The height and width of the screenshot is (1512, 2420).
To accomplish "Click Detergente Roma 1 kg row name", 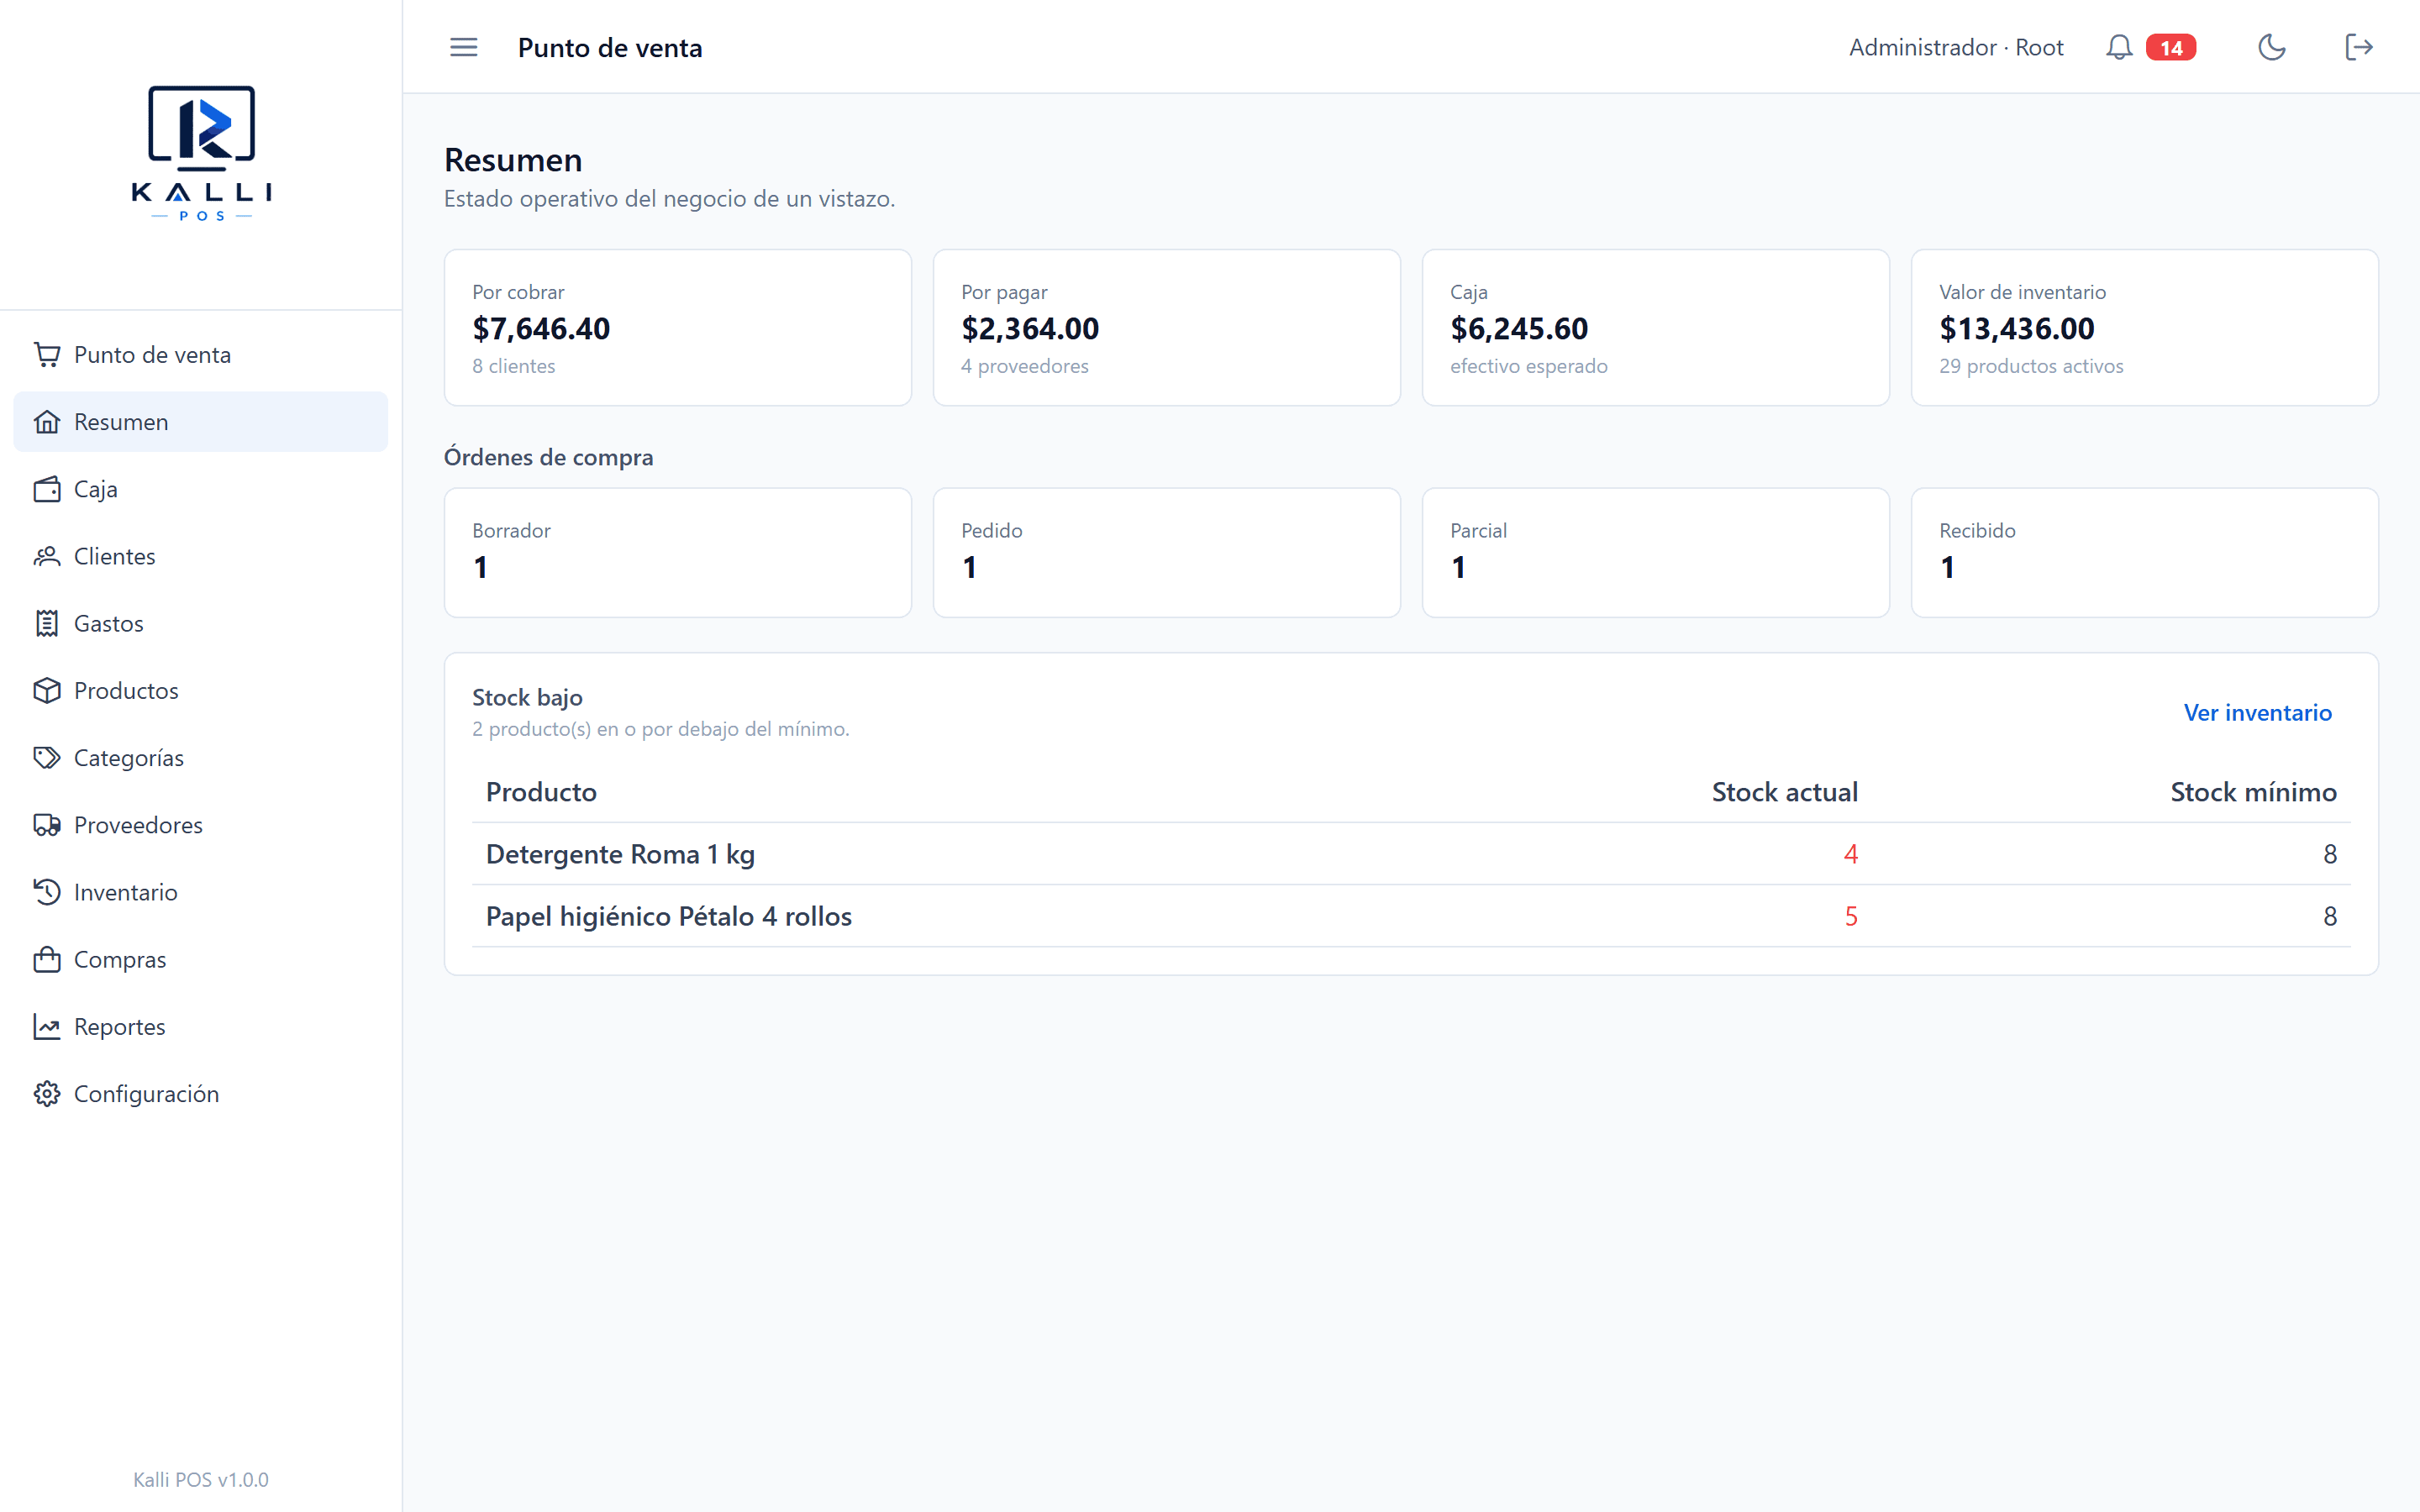I will tap(620, 854).
